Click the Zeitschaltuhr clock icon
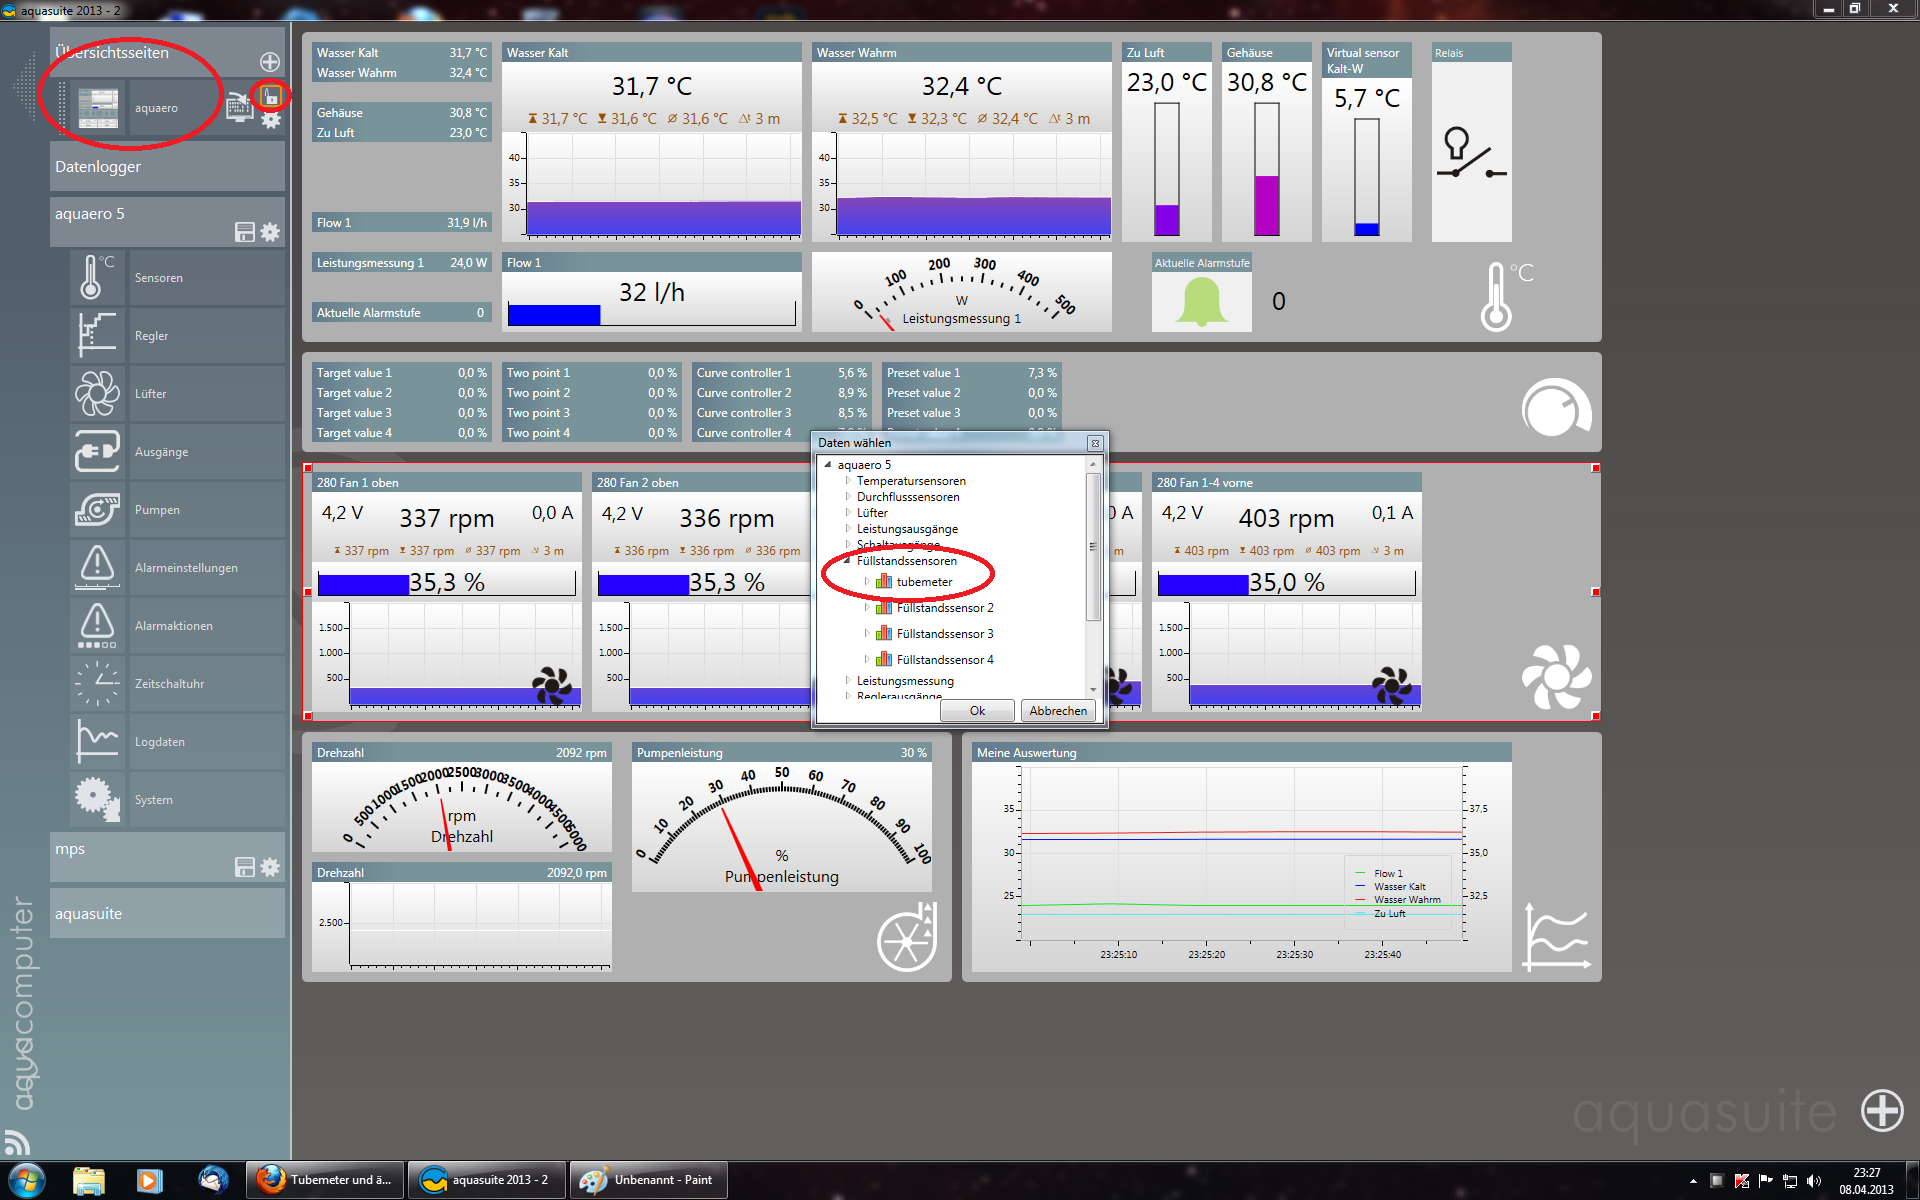1920x1200 pixels. pos(97,683)
